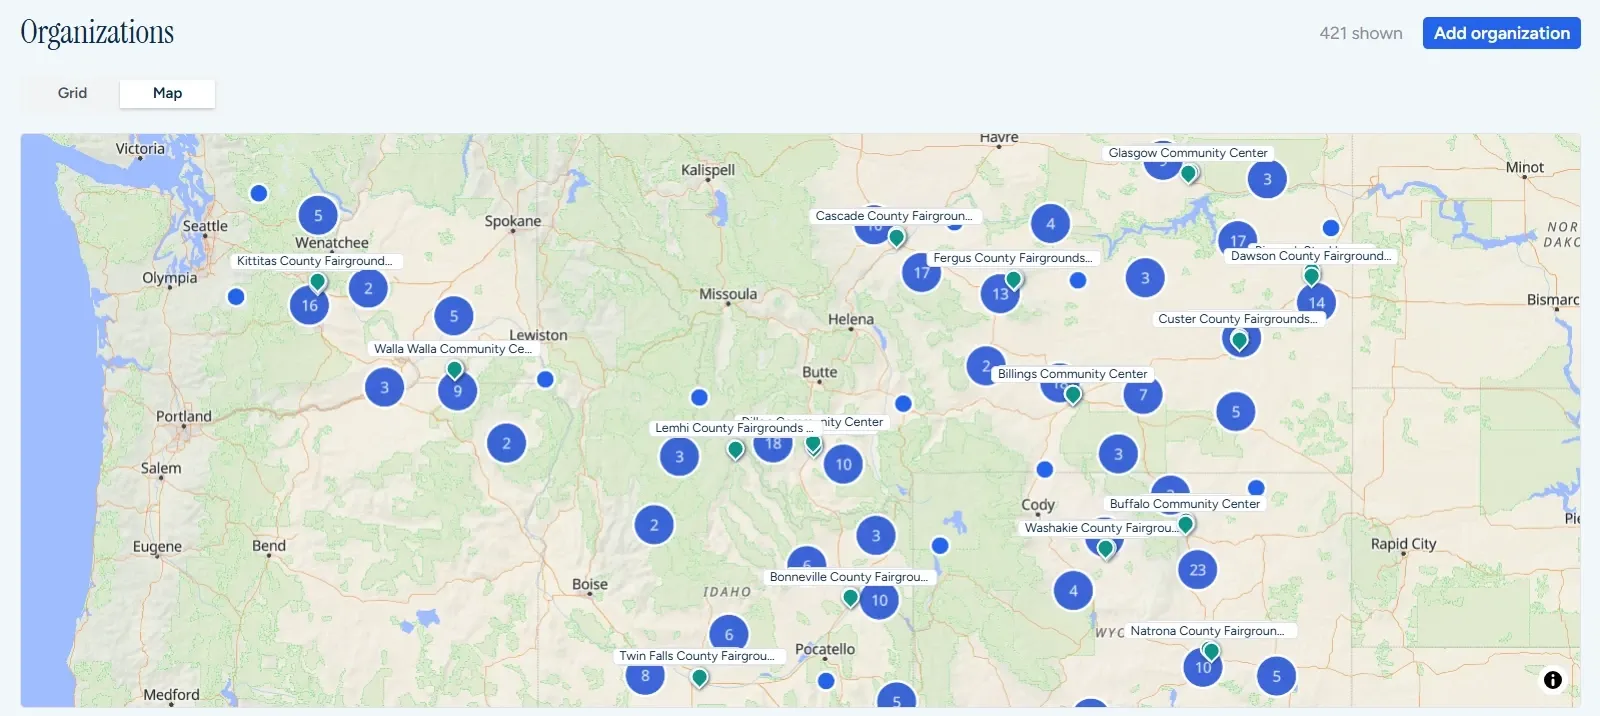The height and width of the screenshot is (716, 1600).
Task: Click the Twin Falls County Fairgrounds label
Action: (x=697, y=656)
